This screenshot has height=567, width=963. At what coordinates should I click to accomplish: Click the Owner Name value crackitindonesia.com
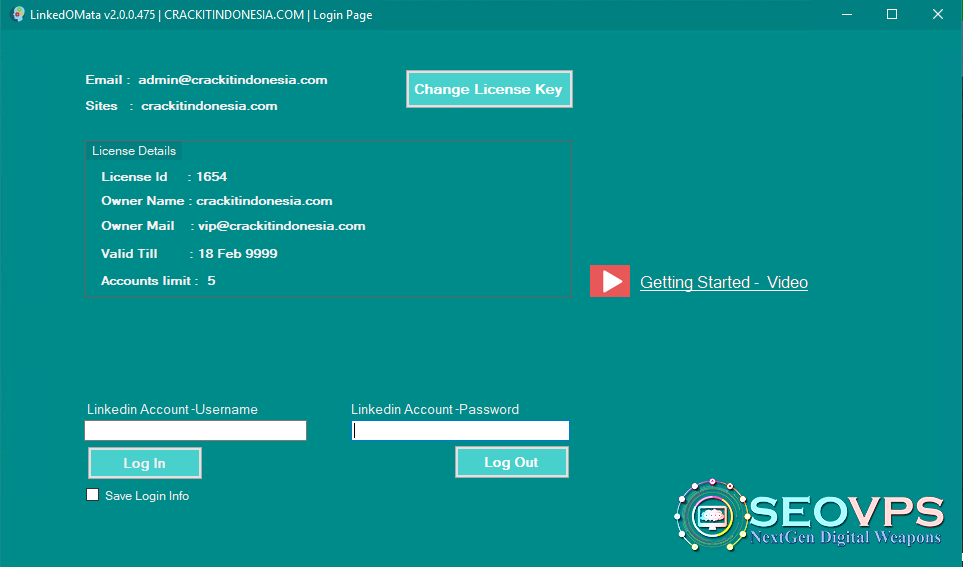[265, 201]
